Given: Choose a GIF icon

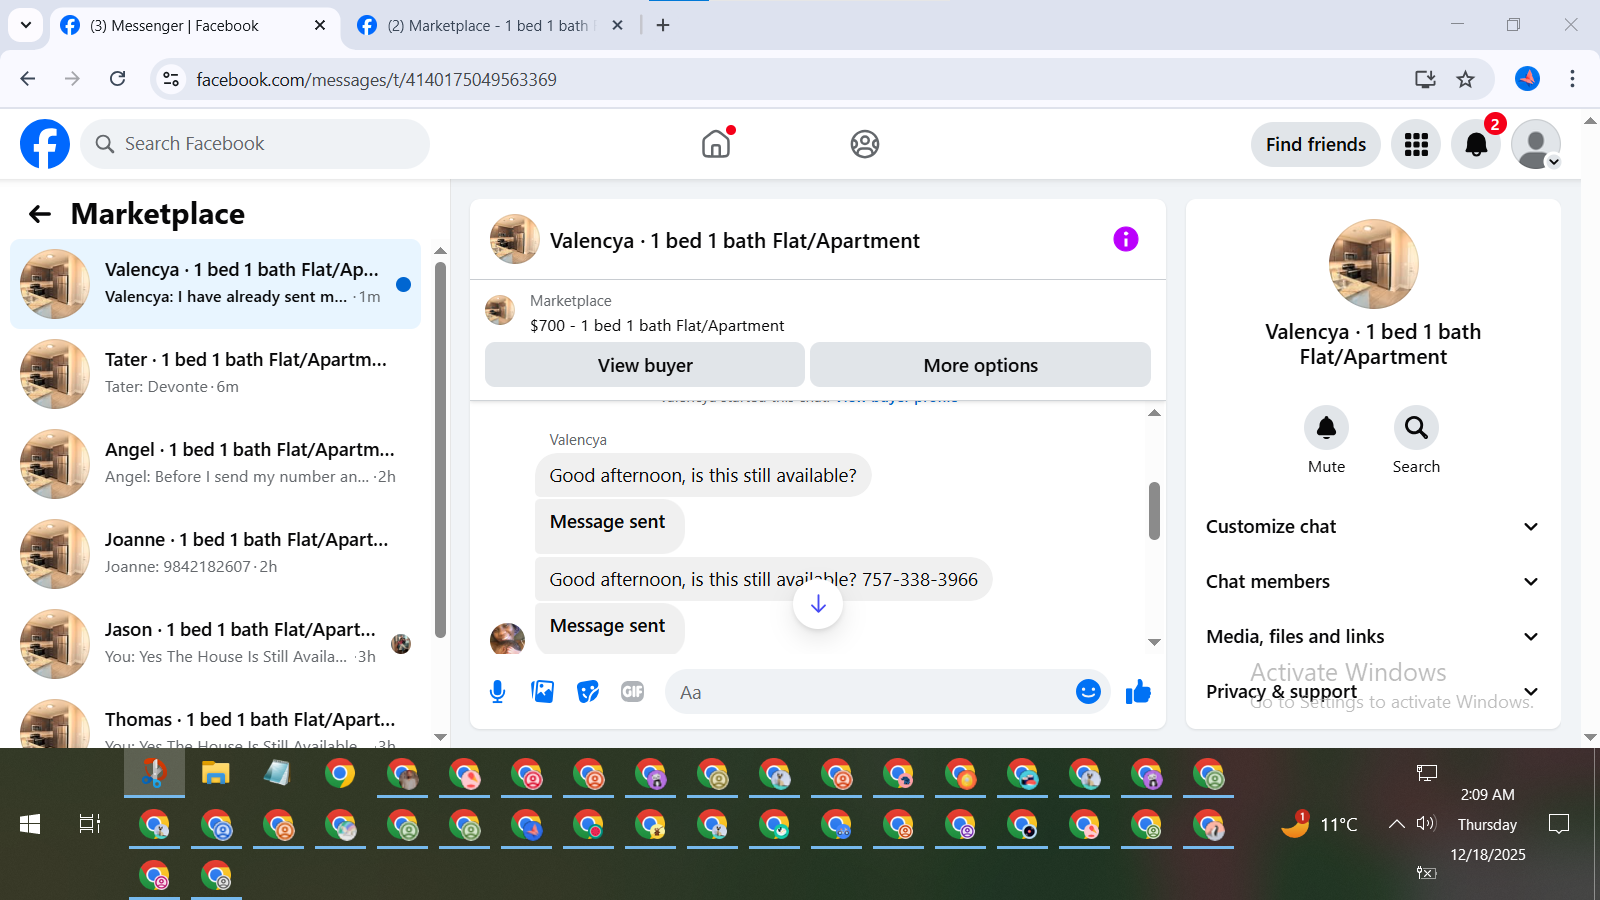Looking at the screenshot, I should [632, 692].
